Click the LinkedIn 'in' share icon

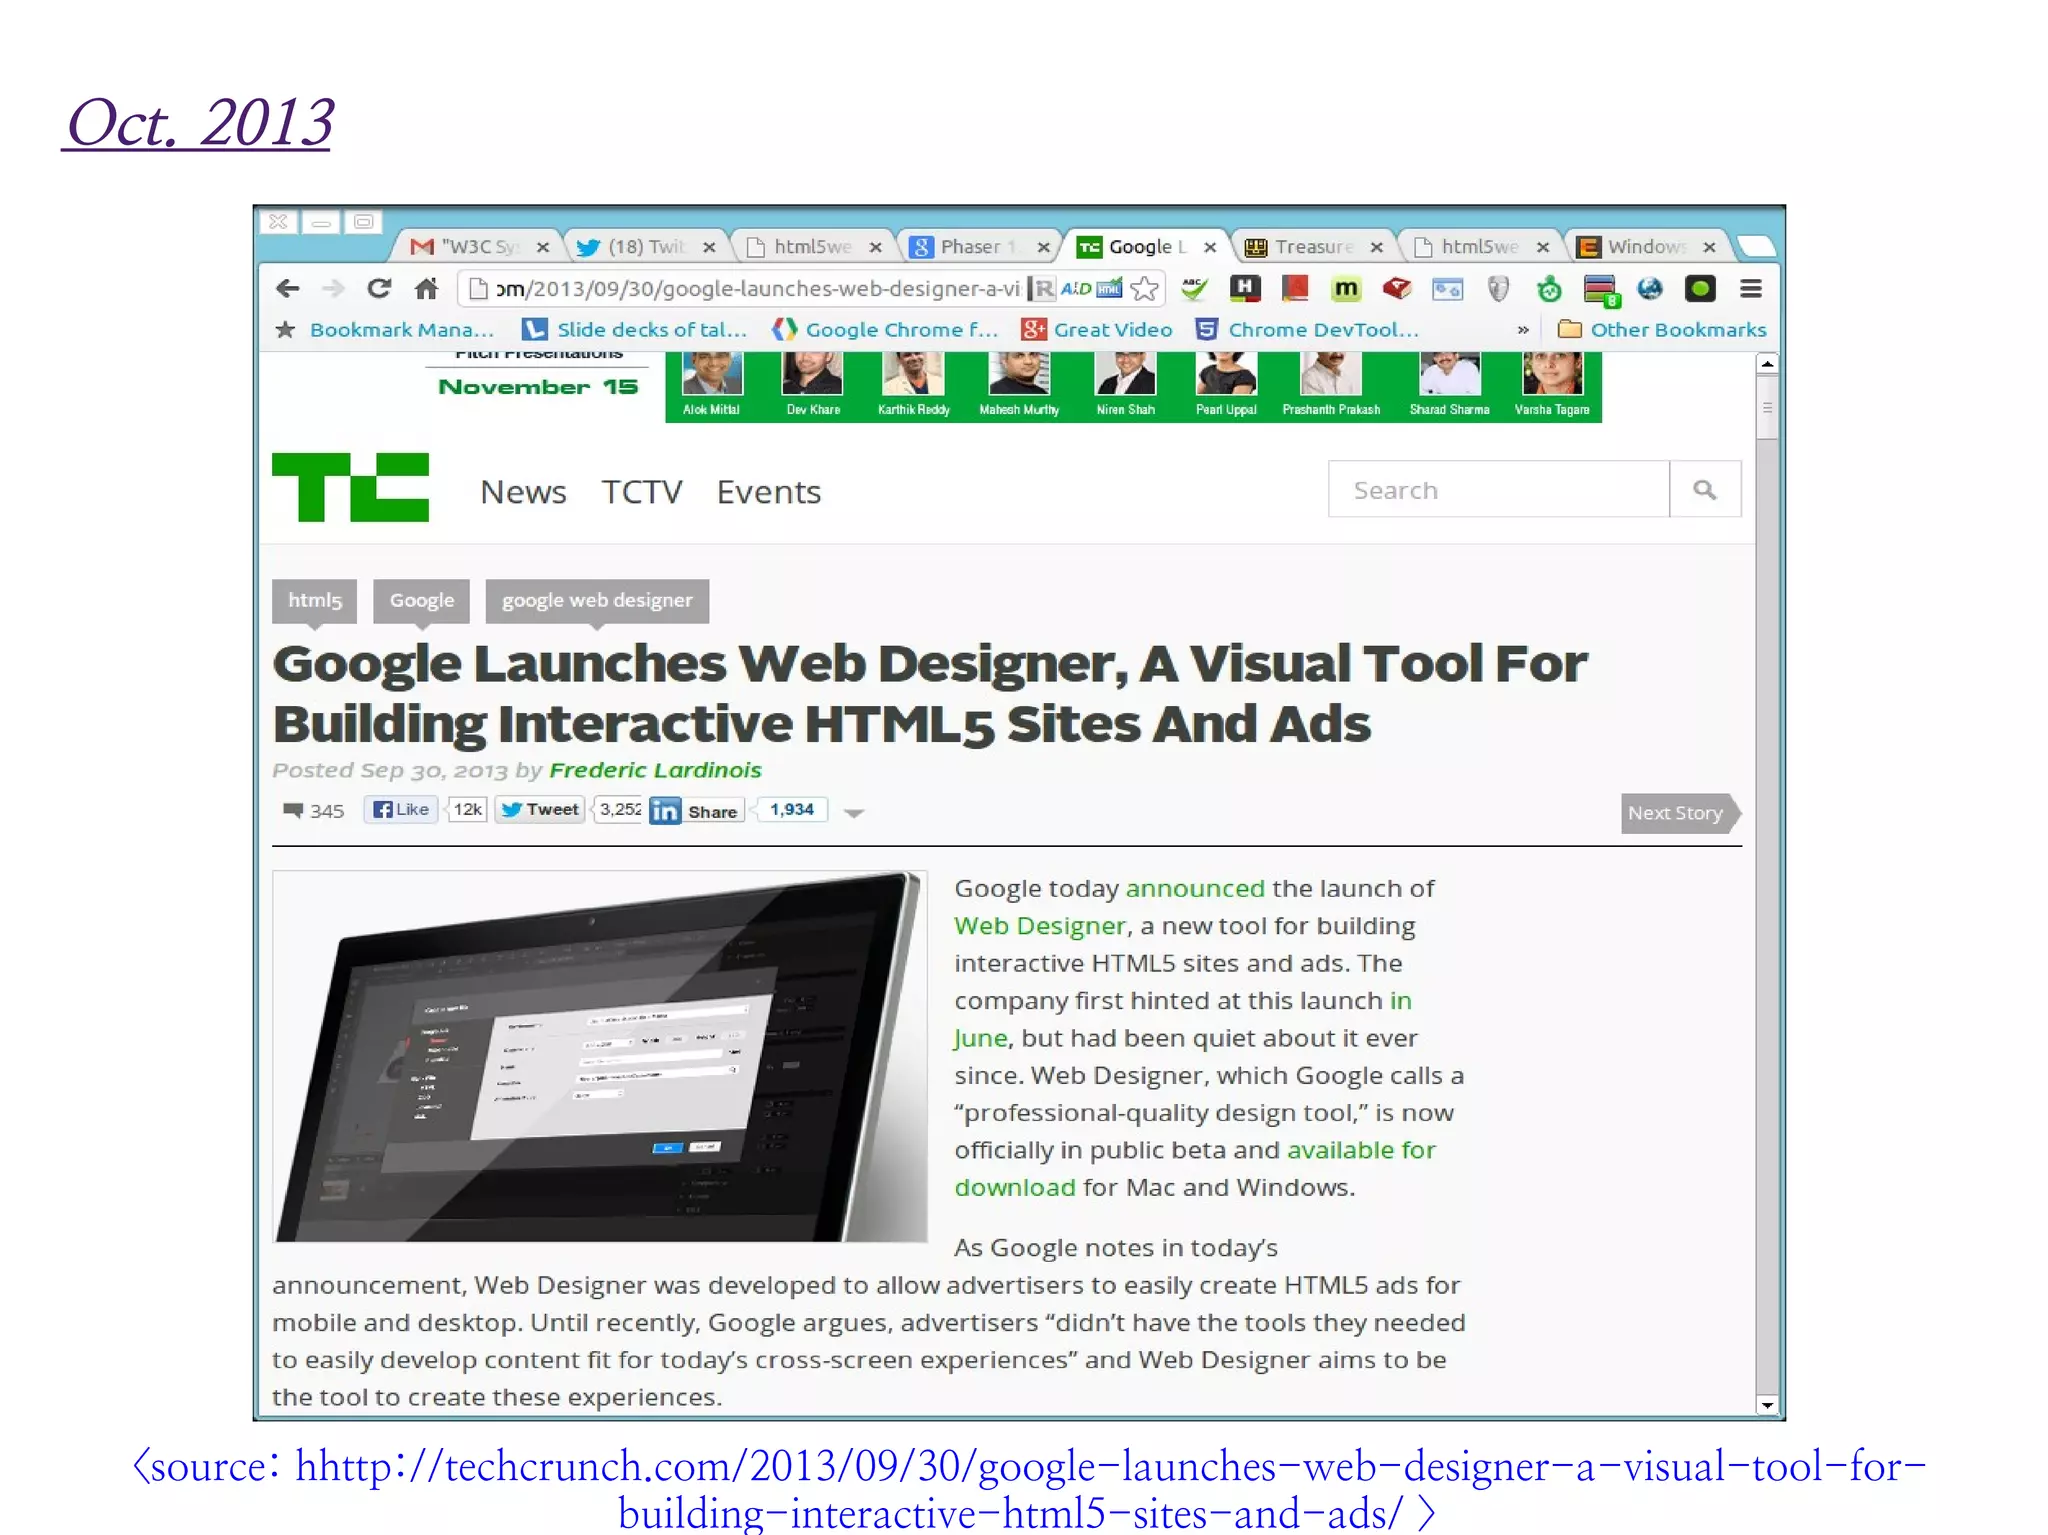(x=665, y=811)
